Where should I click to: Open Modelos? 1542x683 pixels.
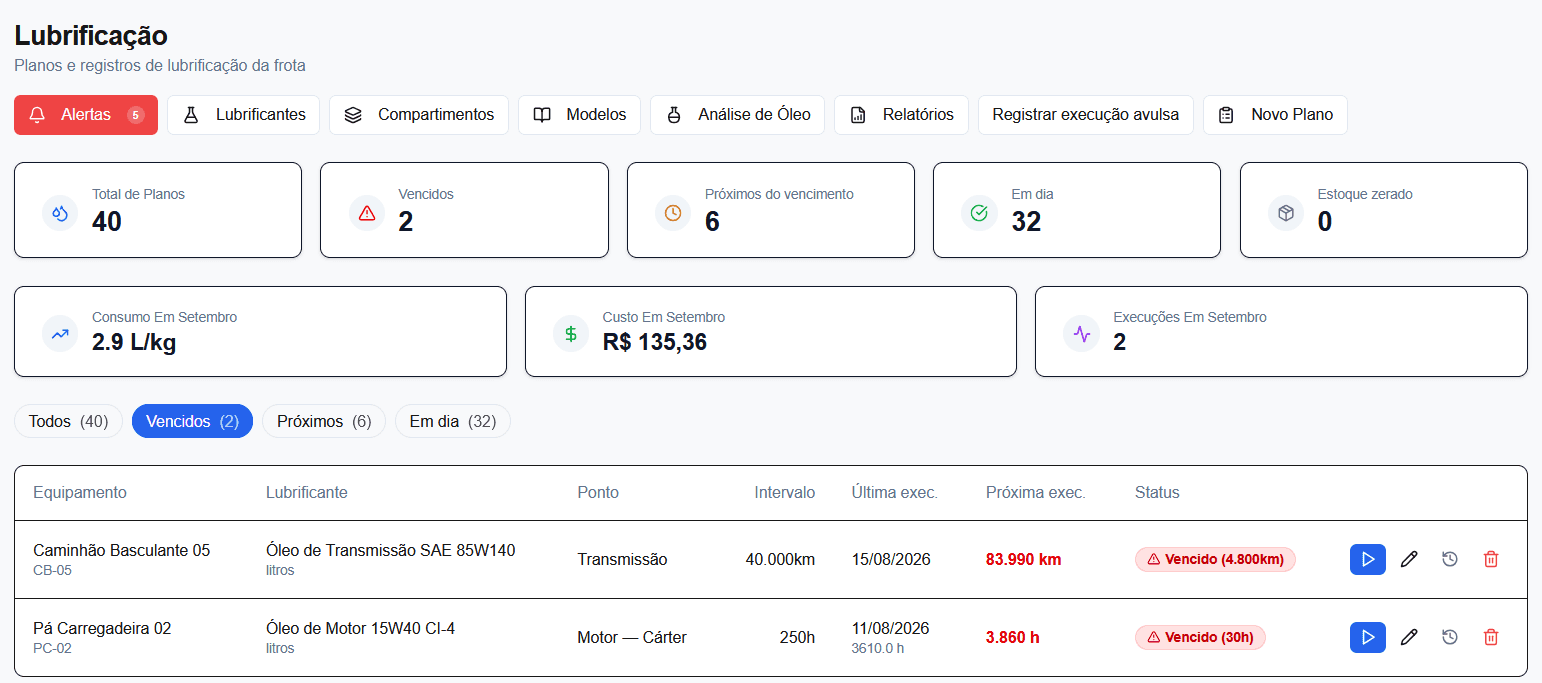(x=579, y=115)
